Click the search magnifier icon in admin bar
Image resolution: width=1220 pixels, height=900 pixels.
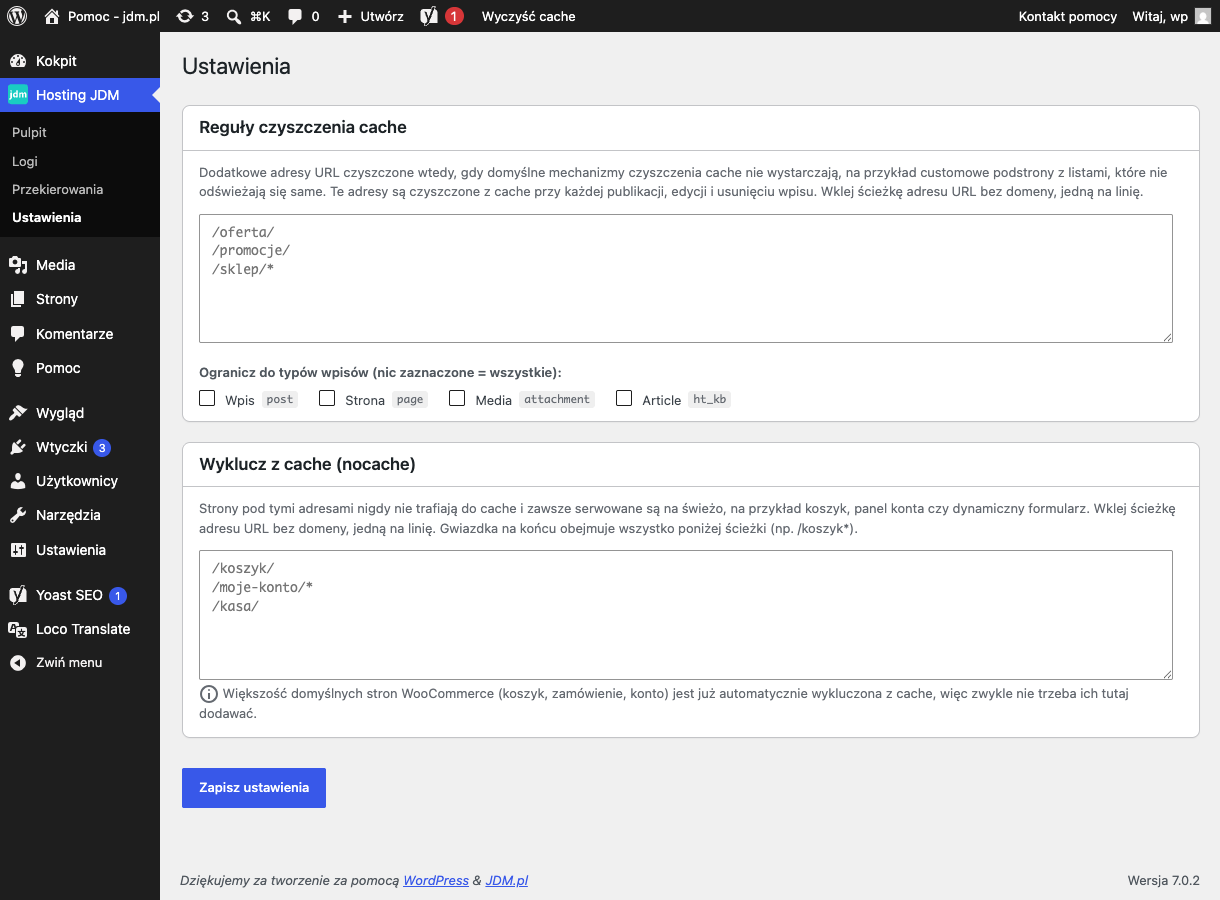[x=233, y=16]
